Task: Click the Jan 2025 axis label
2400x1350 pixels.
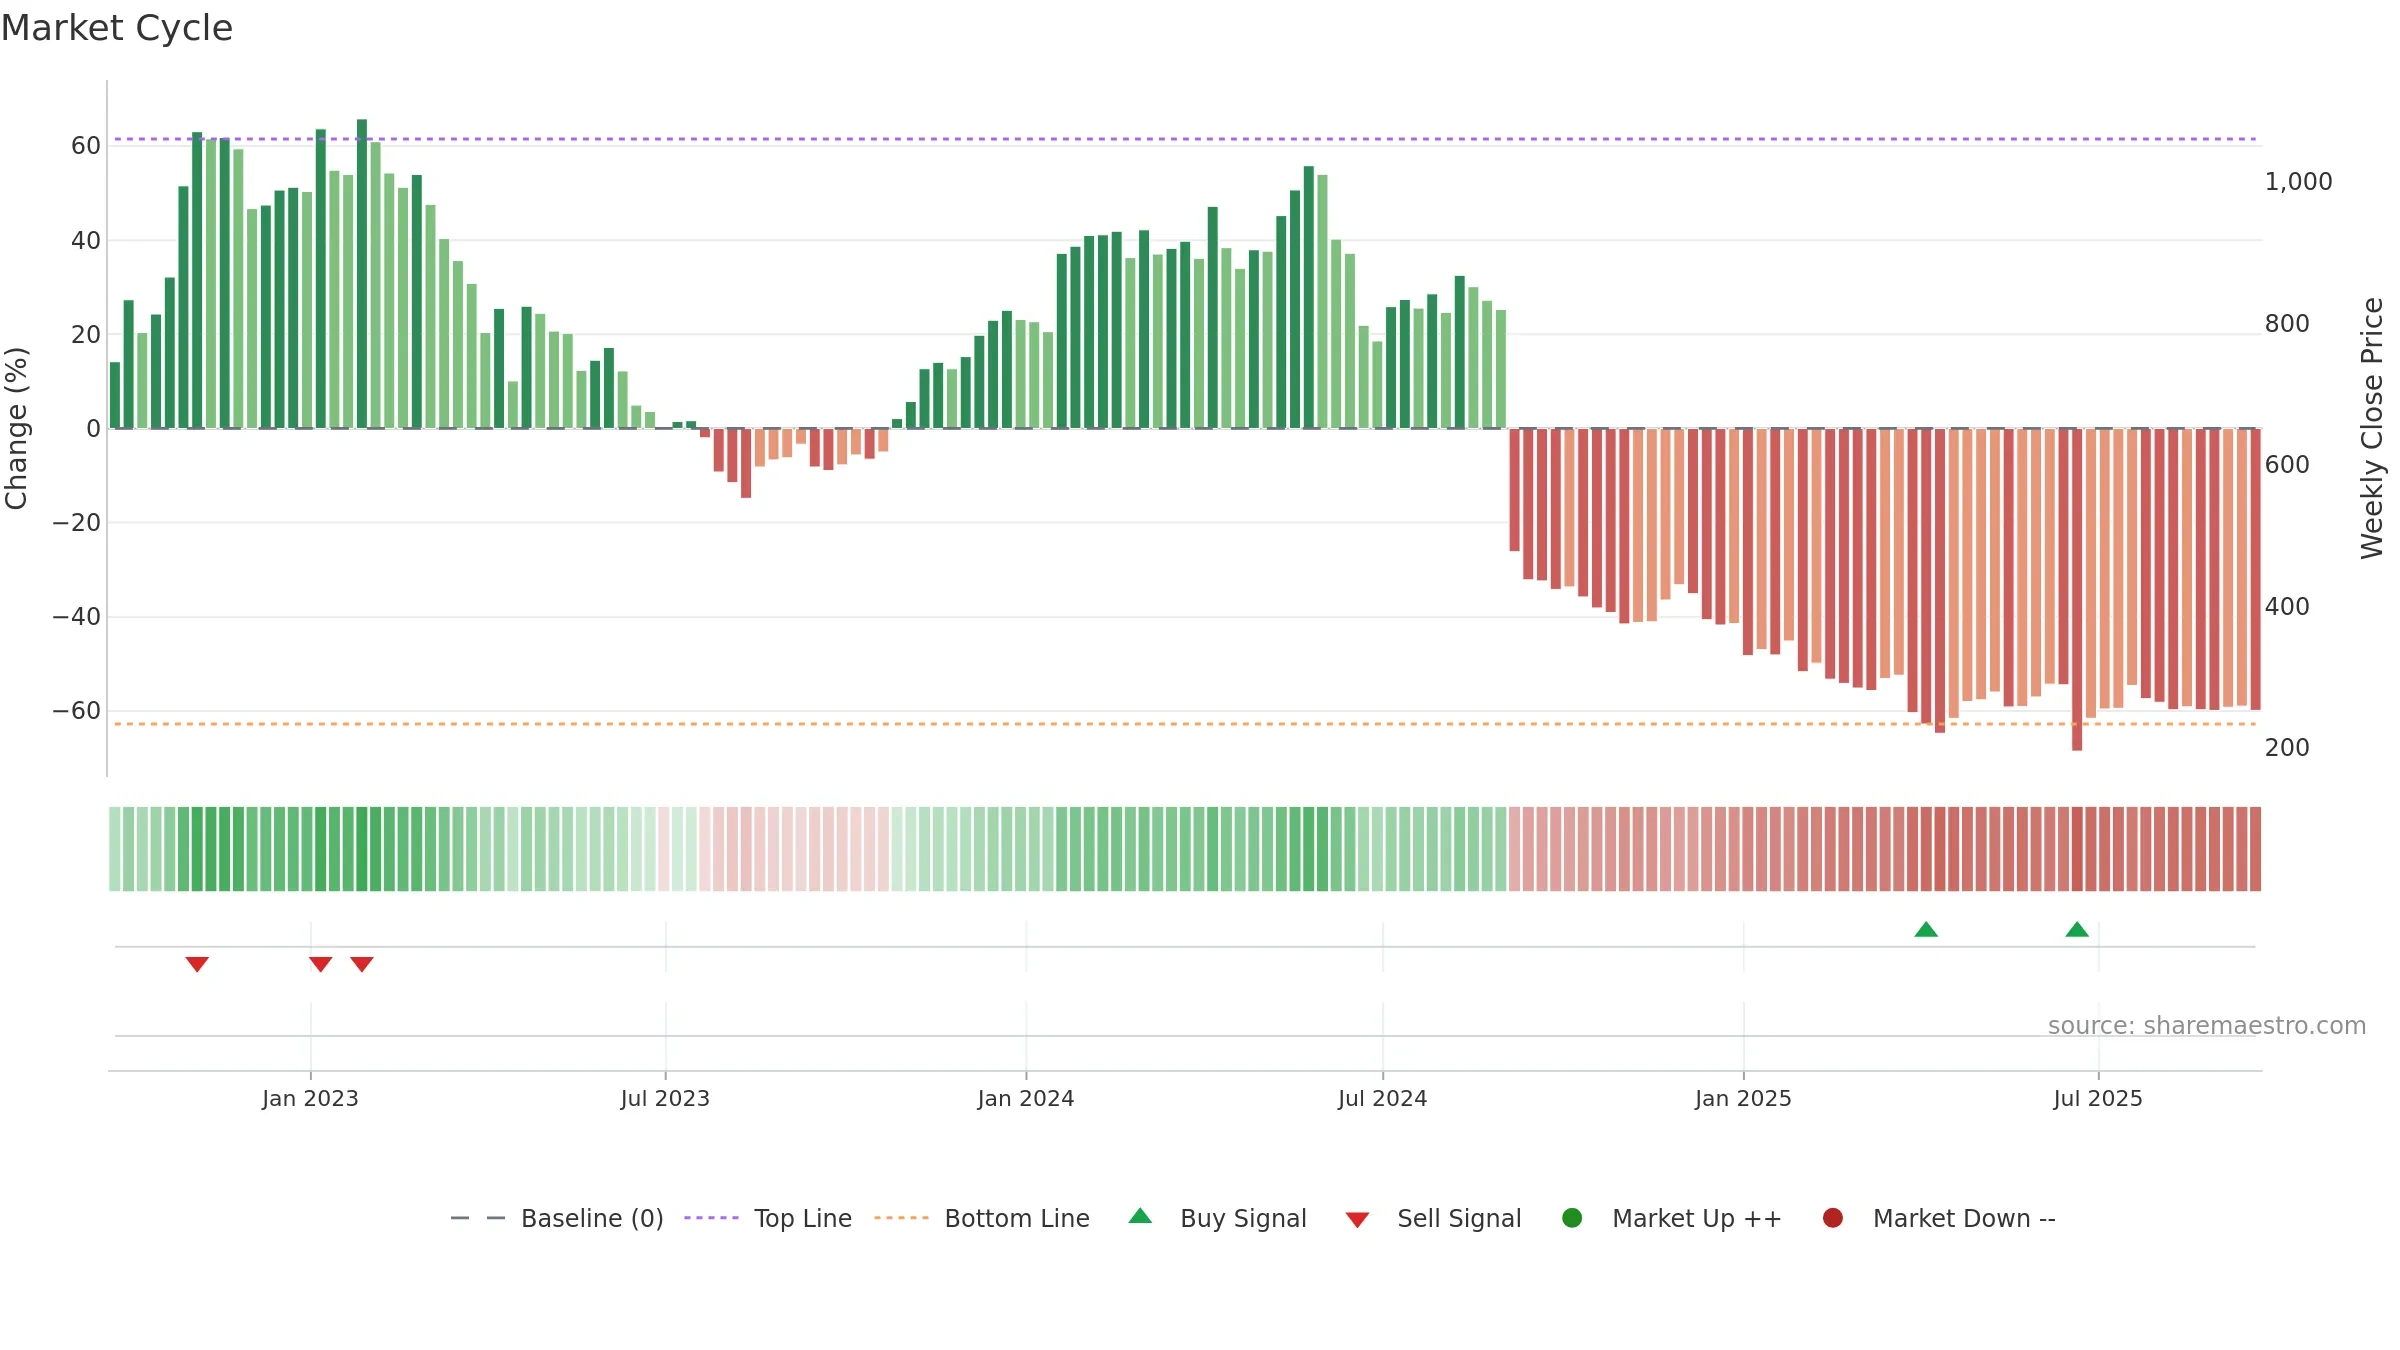Action: [x=1743, y=1099]
